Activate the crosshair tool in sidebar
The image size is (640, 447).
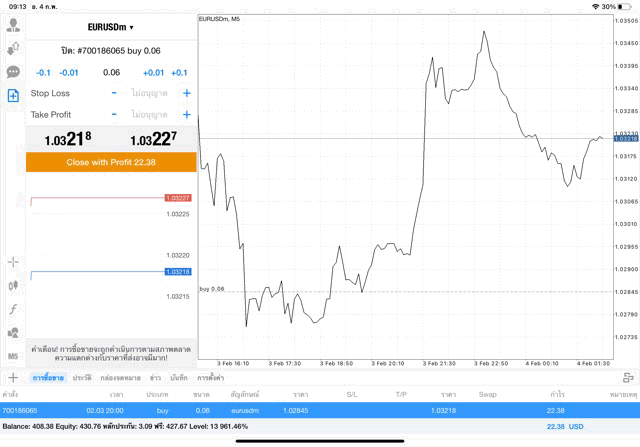tap(13, 262)
